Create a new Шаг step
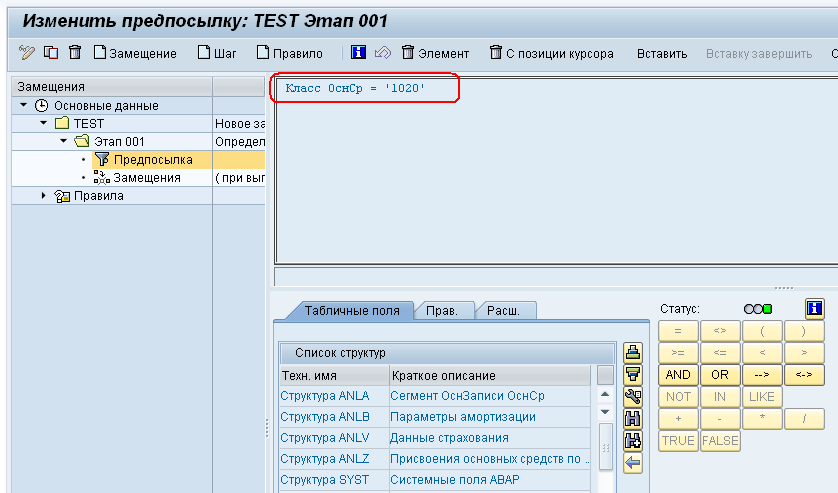 217,53
